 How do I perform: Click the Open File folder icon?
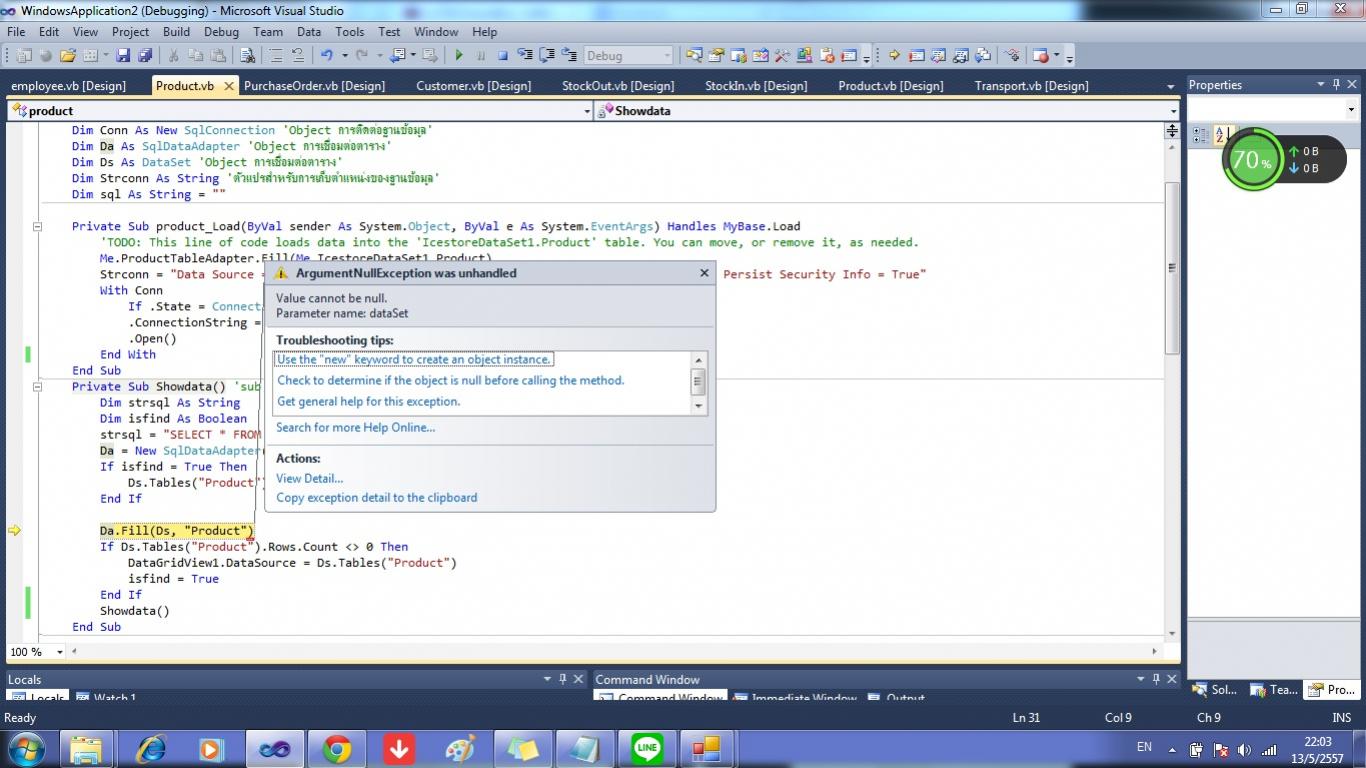pyautogui.click(x=68, y=56)
